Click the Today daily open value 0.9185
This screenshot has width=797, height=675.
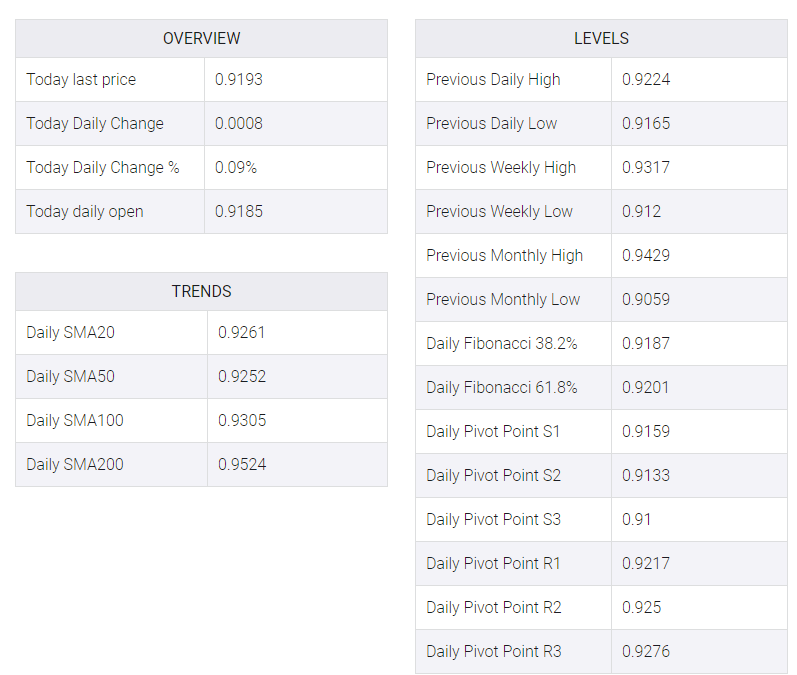pos(239,211)
